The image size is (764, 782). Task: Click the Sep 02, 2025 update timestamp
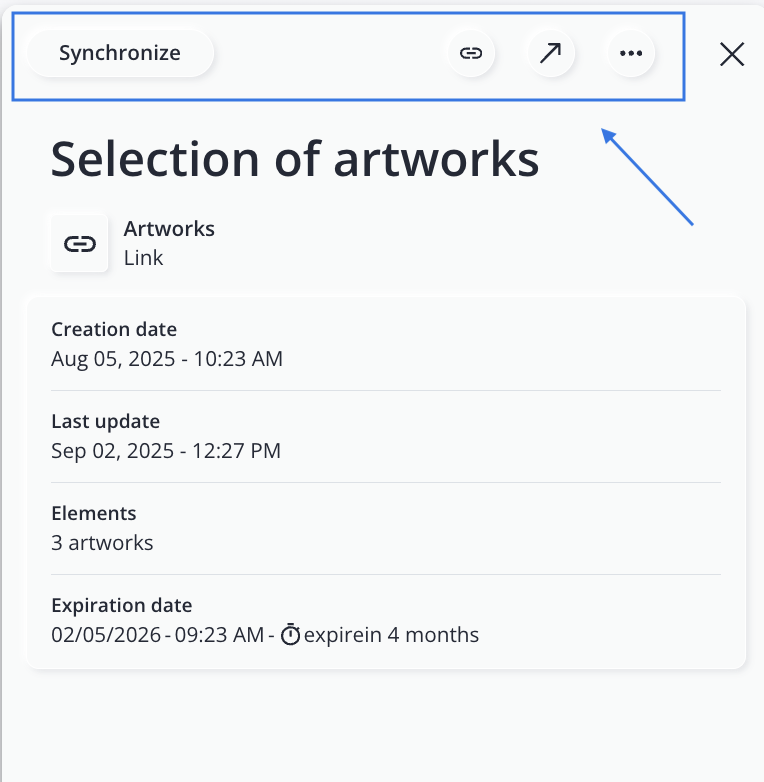(x=166, y=450)
